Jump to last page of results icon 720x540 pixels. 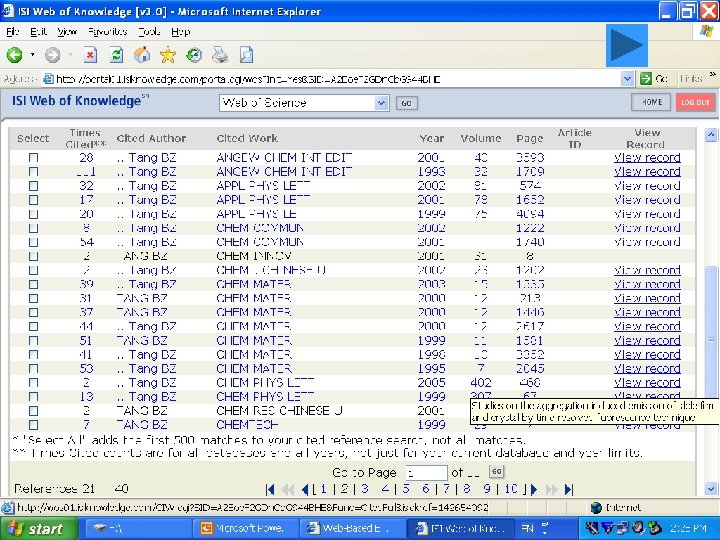pos(568,489)
